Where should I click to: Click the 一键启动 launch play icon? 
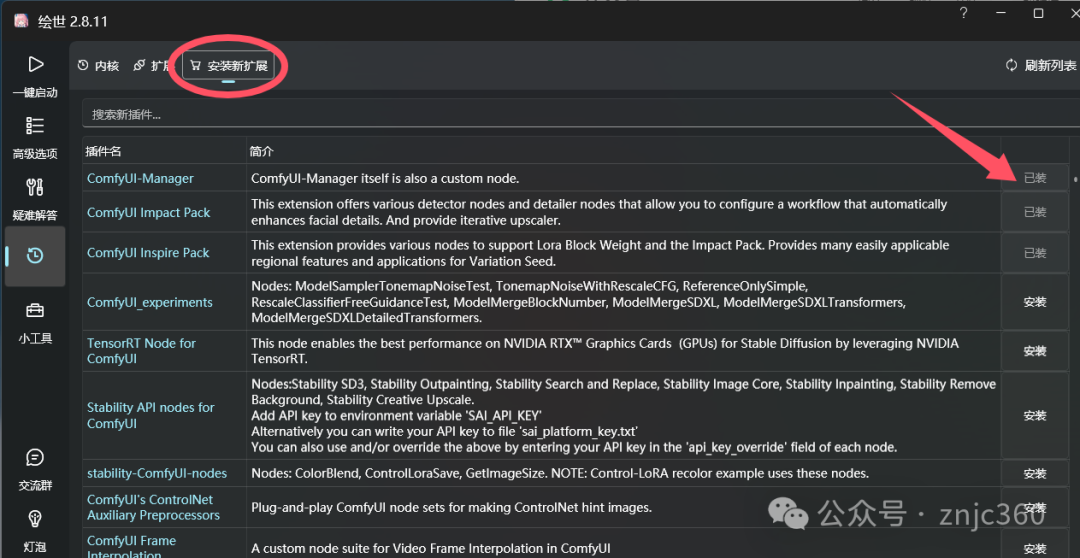[x=35, y=65]
